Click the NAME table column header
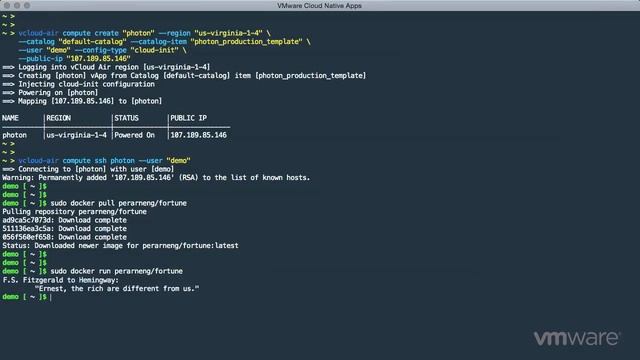This screenshot has height=360, width=640. [10, 118]
